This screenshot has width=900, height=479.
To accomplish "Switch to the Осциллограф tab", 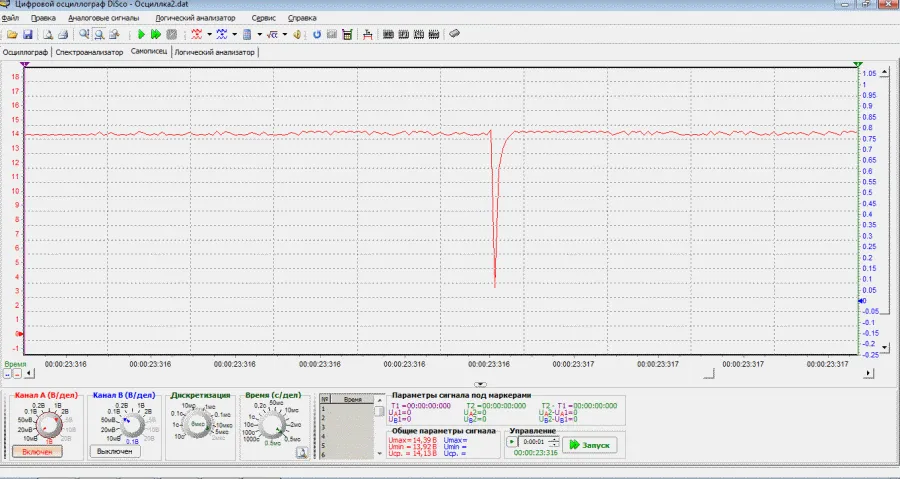I will [25, 52].
